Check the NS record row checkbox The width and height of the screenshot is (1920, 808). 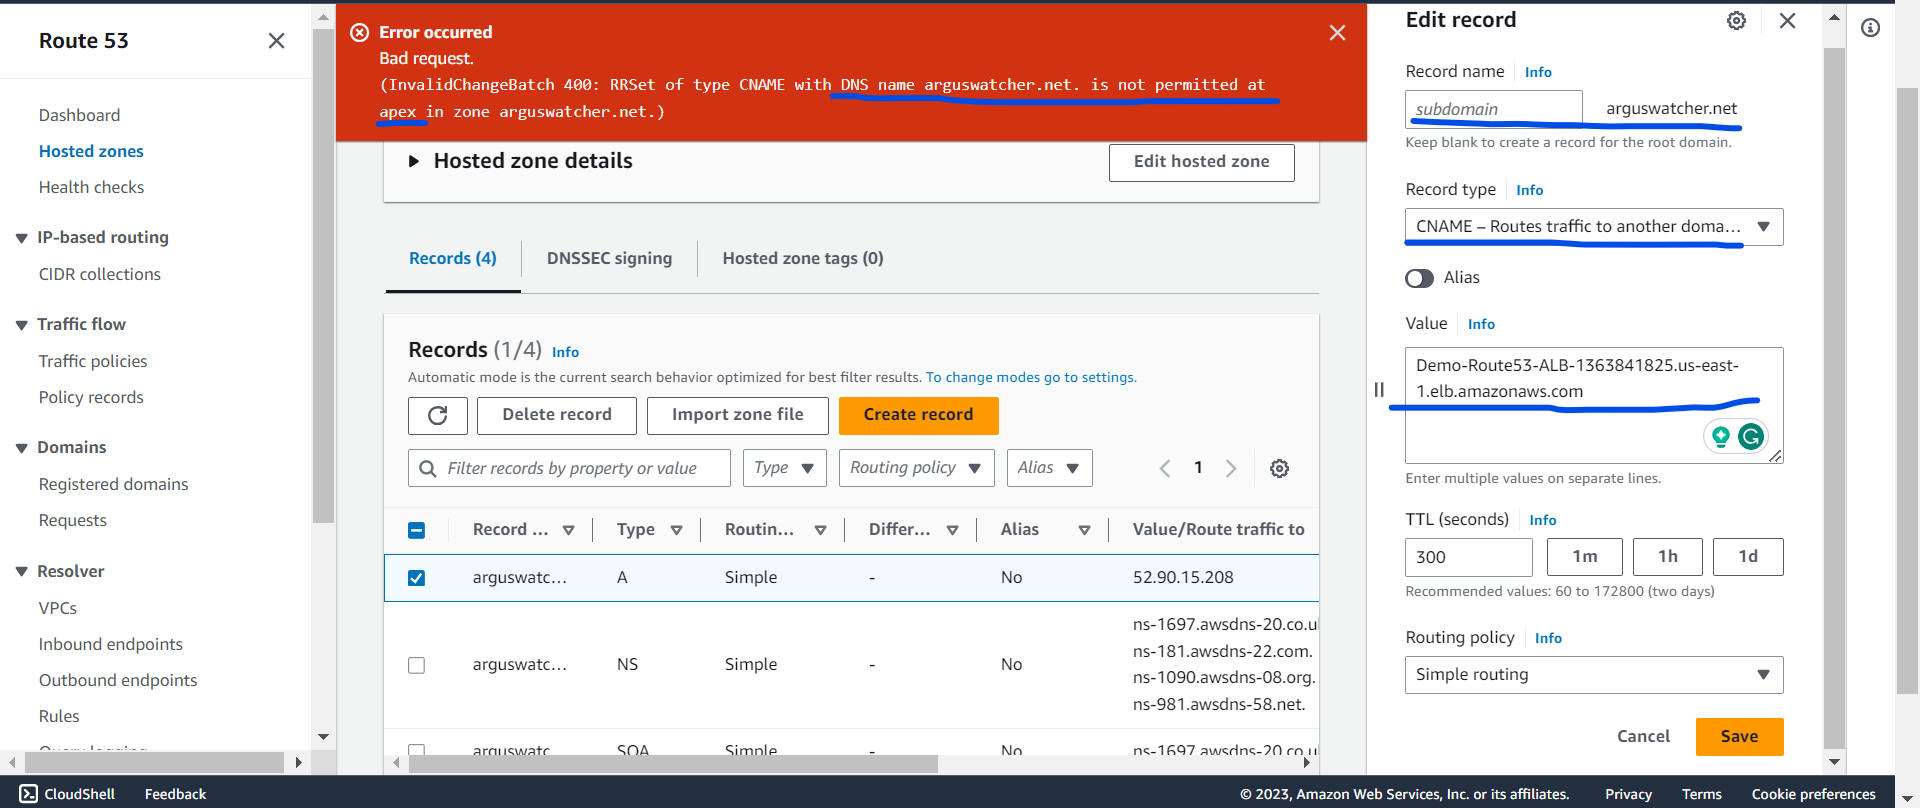(417, 665)
